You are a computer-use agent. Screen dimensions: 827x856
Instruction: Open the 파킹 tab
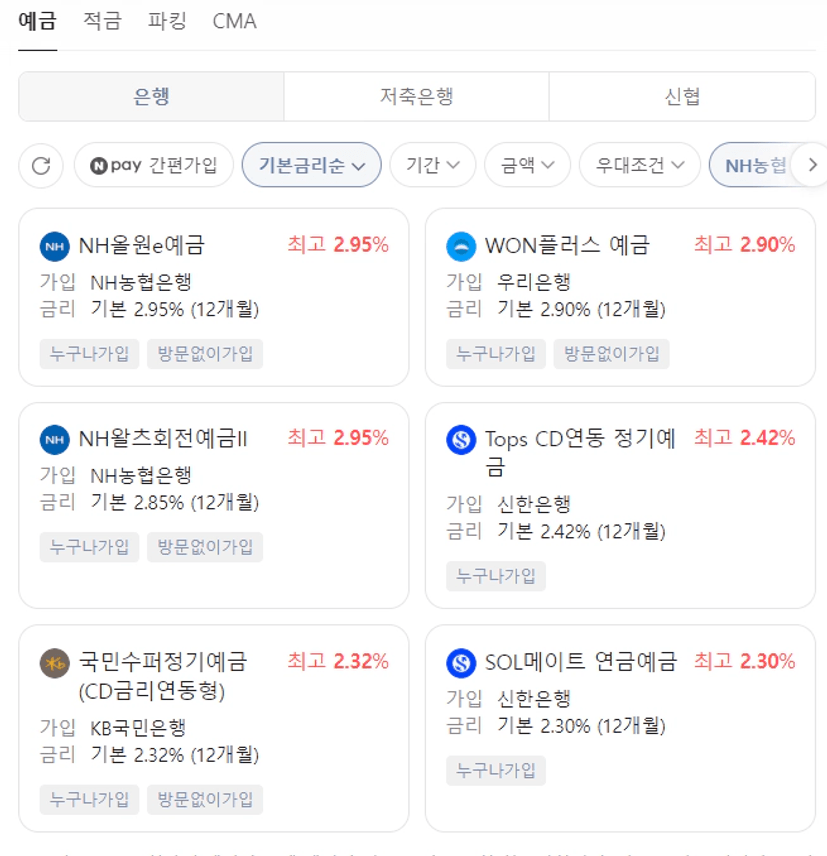[167, 21]
